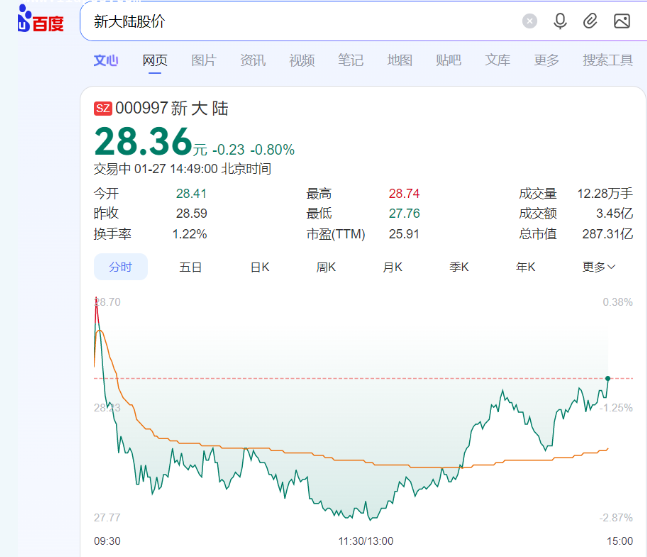Expand the 更多 chart period dropdown

[598, 267]
